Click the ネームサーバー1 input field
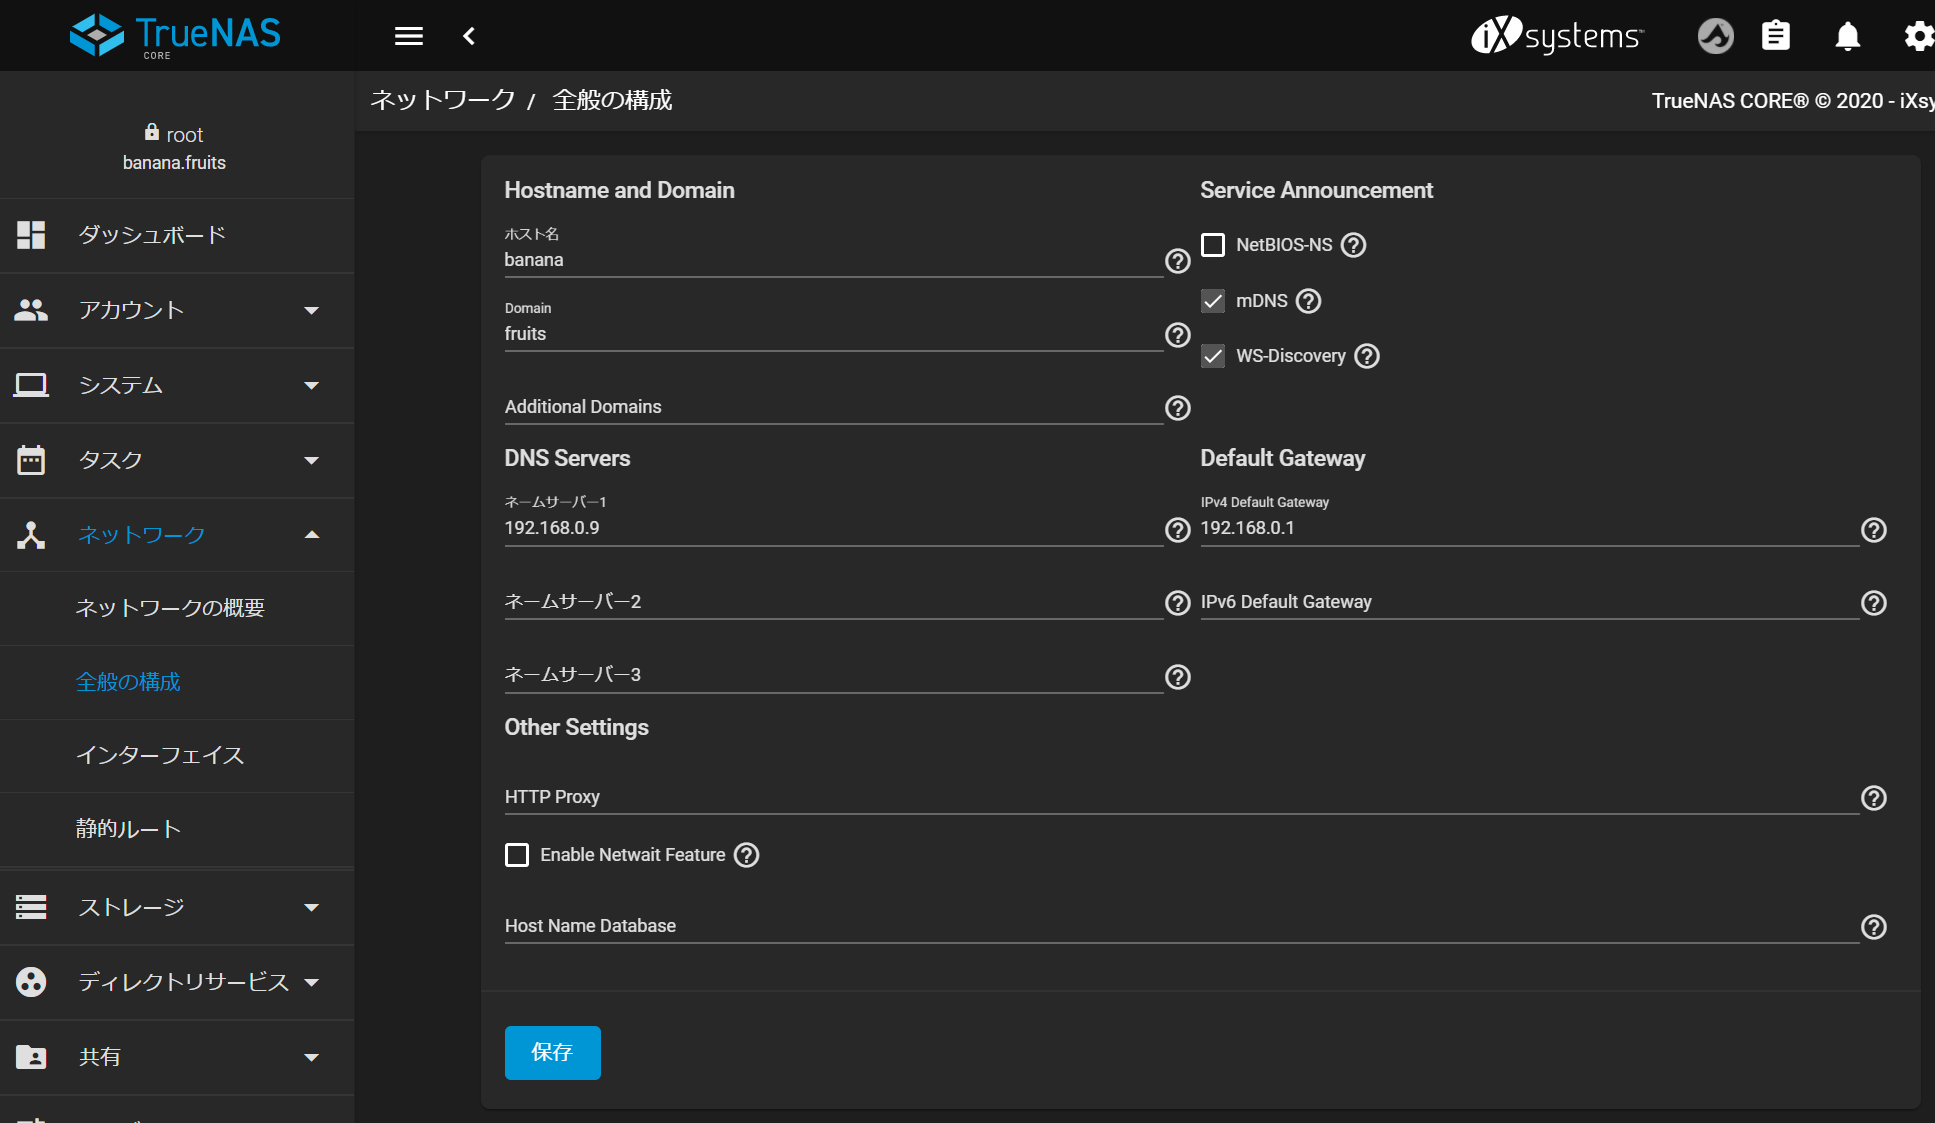 pyautogui.click(x=833, y=528)
